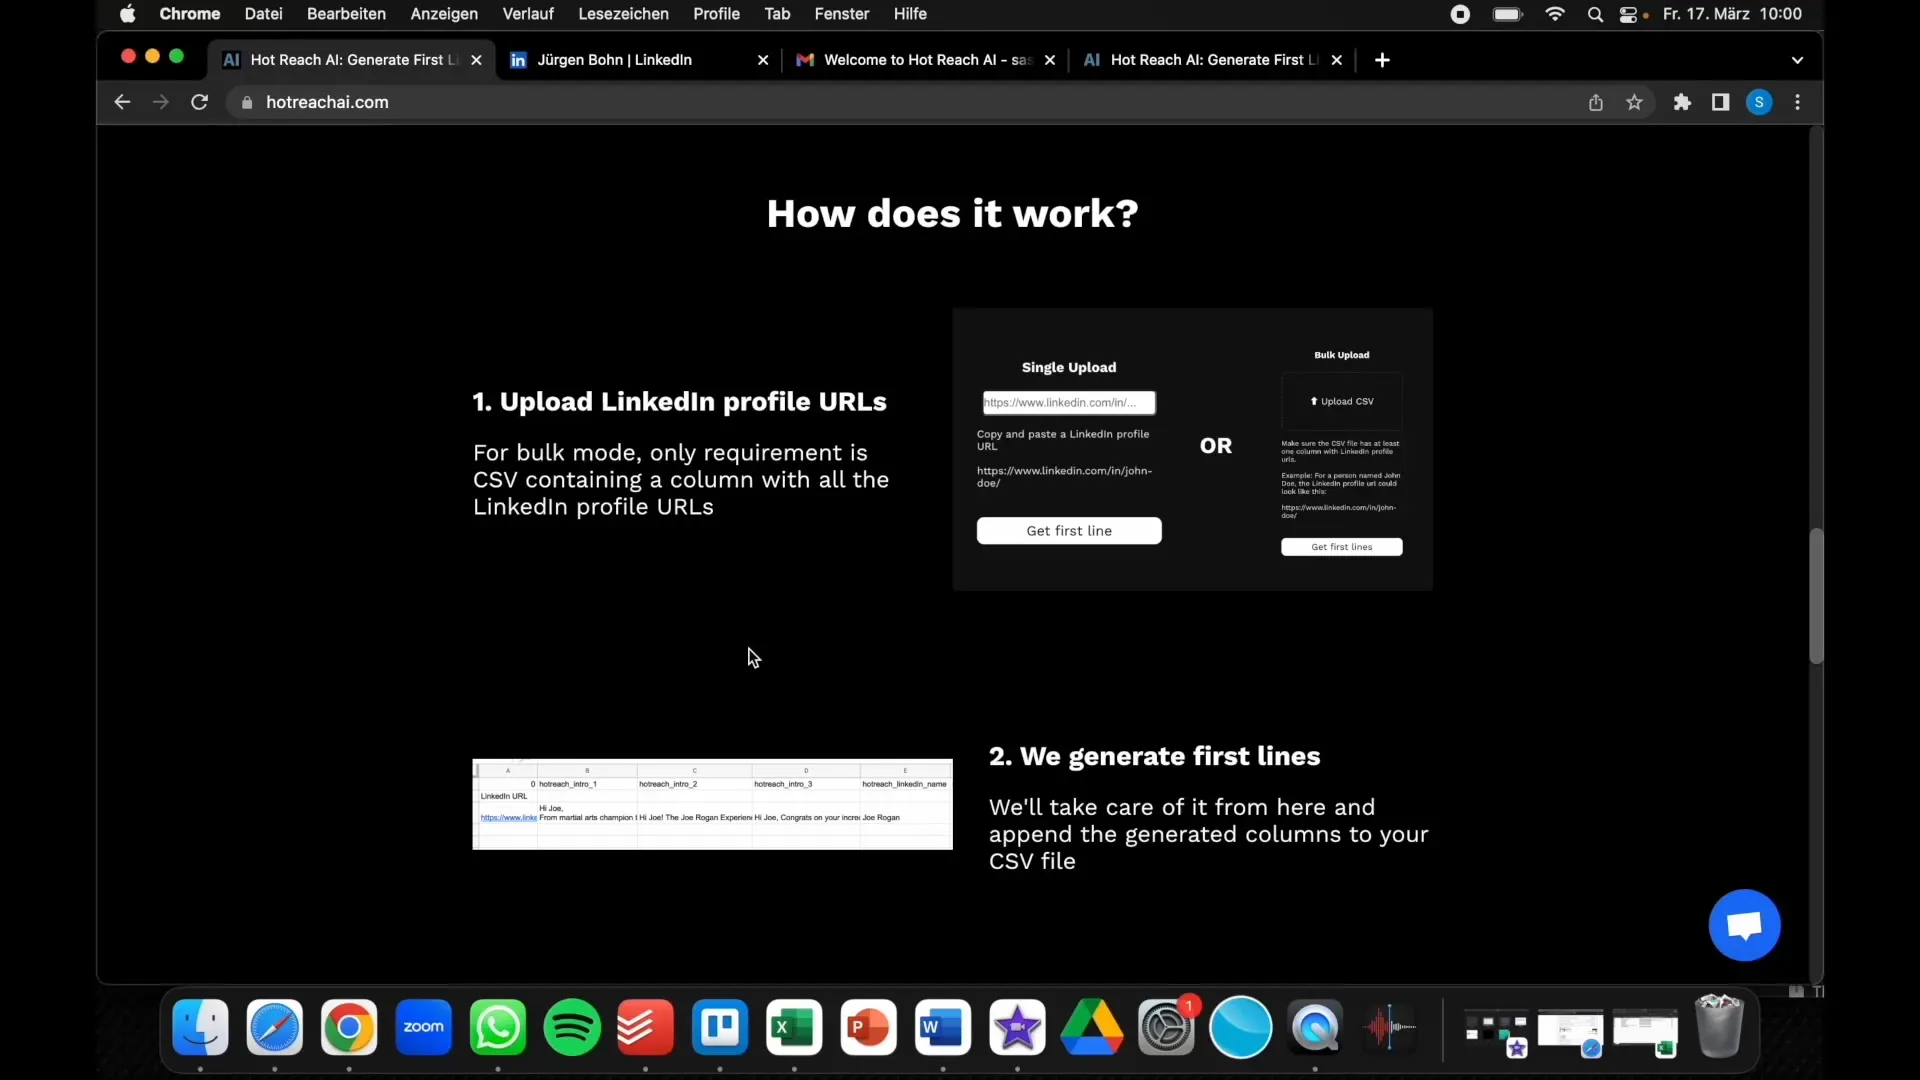Click the LinkedIn profile URL input field
This screenshot has height=1080, width=1920.
click(1068, 401)
